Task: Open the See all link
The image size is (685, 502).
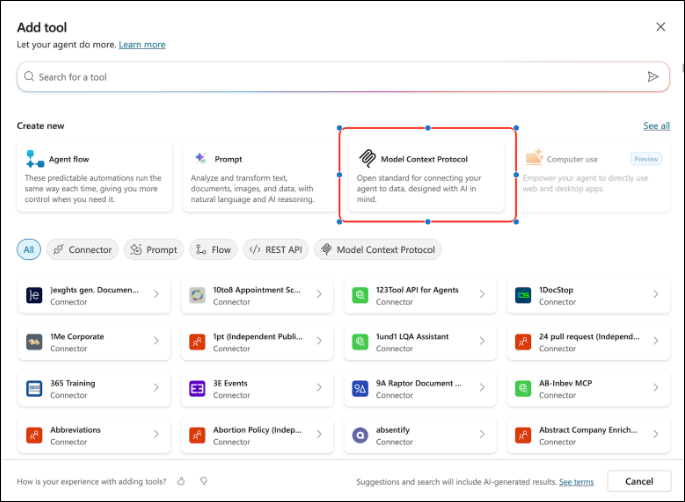Action: pos(656,126)
